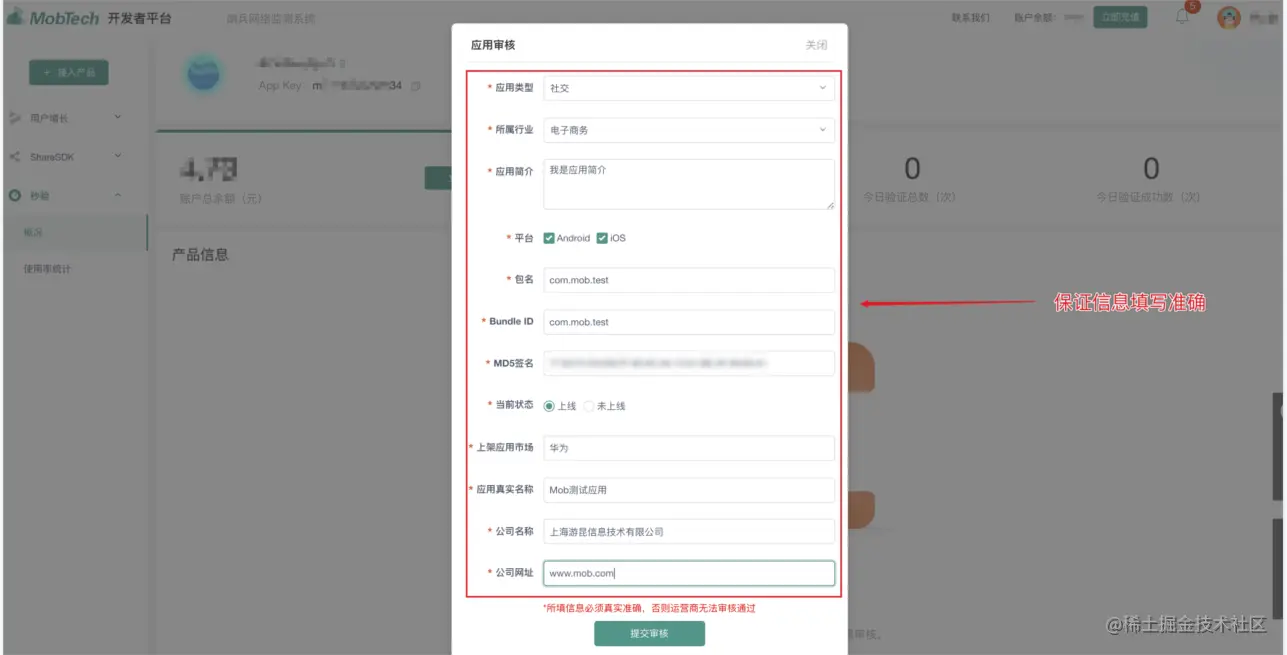Switch to 使用率统计 in the sidebar
The width and height of the screenshot is (1287, 655).
[47, 268]
